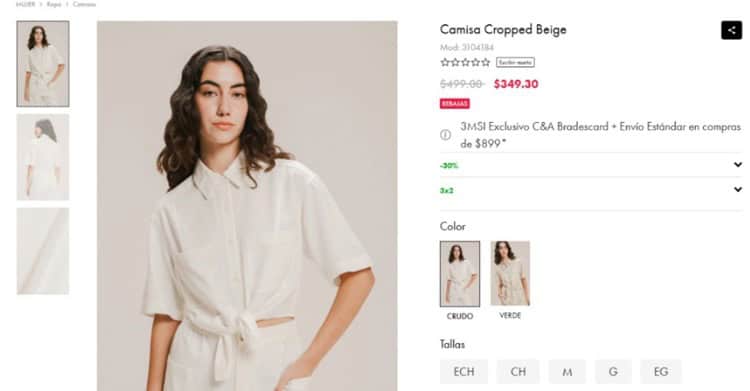Select size ECH
The width and height of the screenshot is (750, 391).
pyautogui.click(x=464, y=371)
